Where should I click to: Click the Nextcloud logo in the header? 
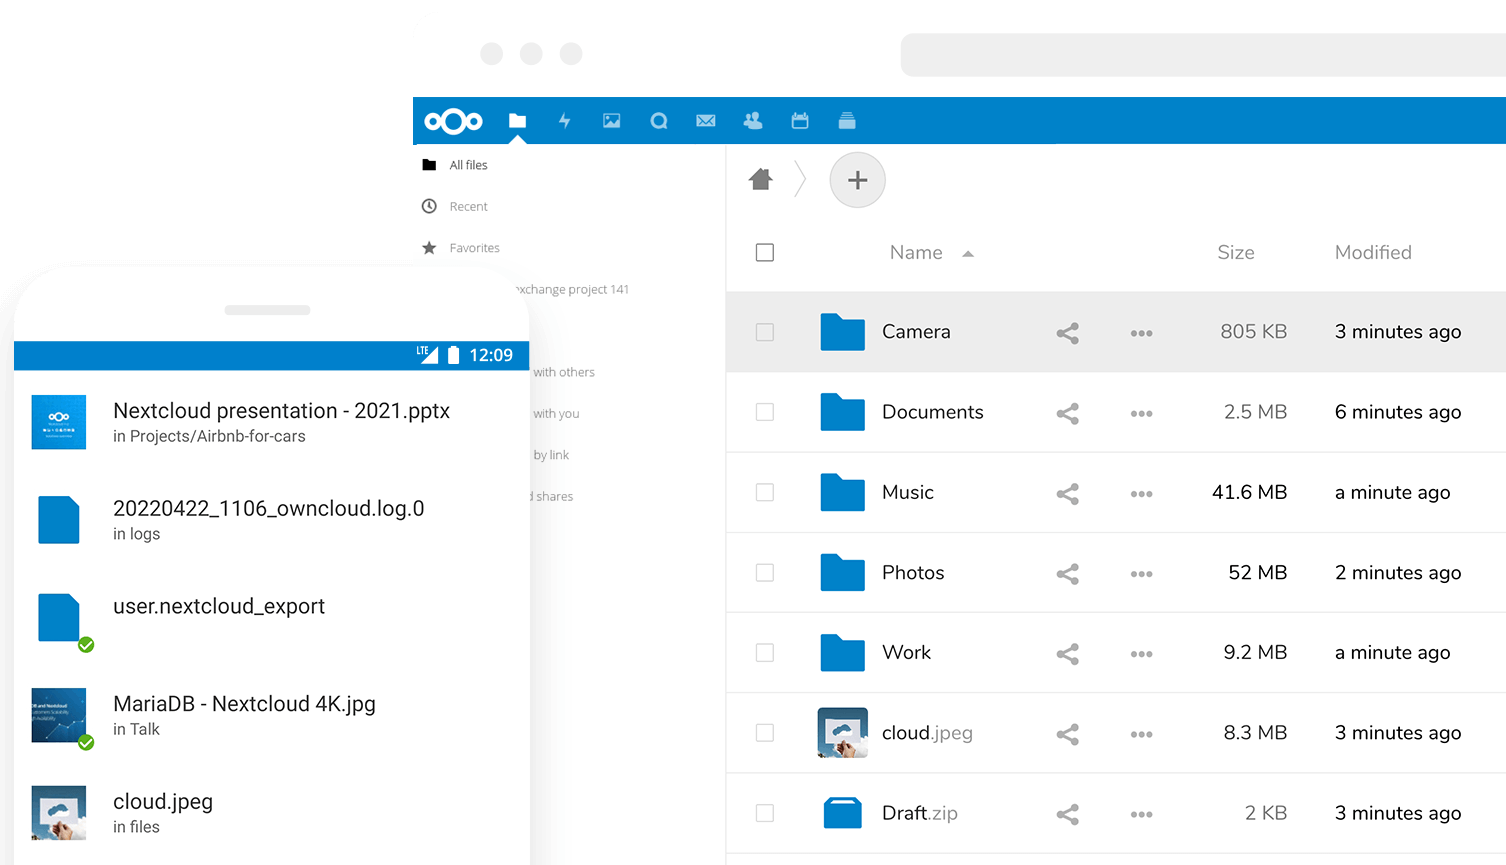(453, 121)
